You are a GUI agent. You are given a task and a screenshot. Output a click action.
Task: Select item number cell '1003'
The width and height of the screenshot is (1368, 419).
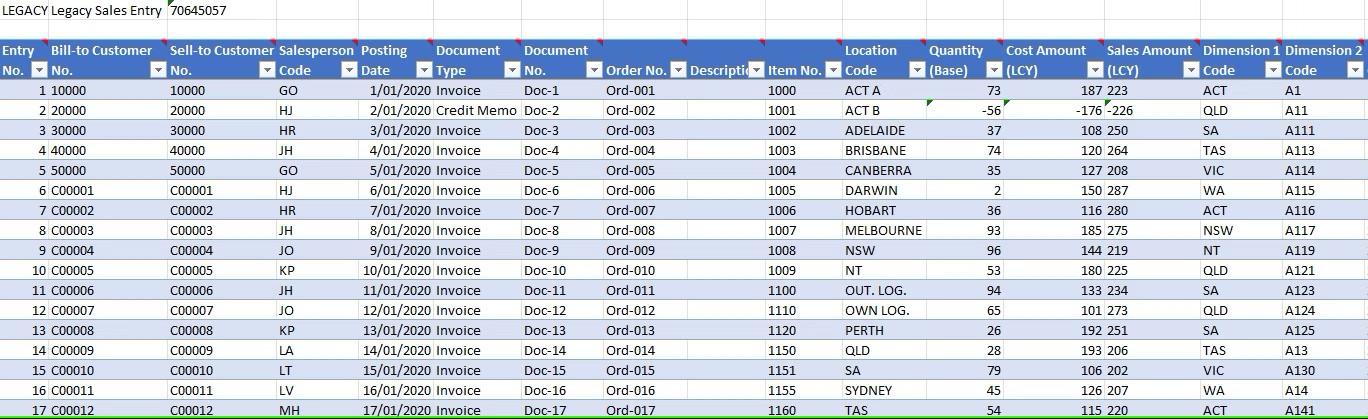(803, 150)
